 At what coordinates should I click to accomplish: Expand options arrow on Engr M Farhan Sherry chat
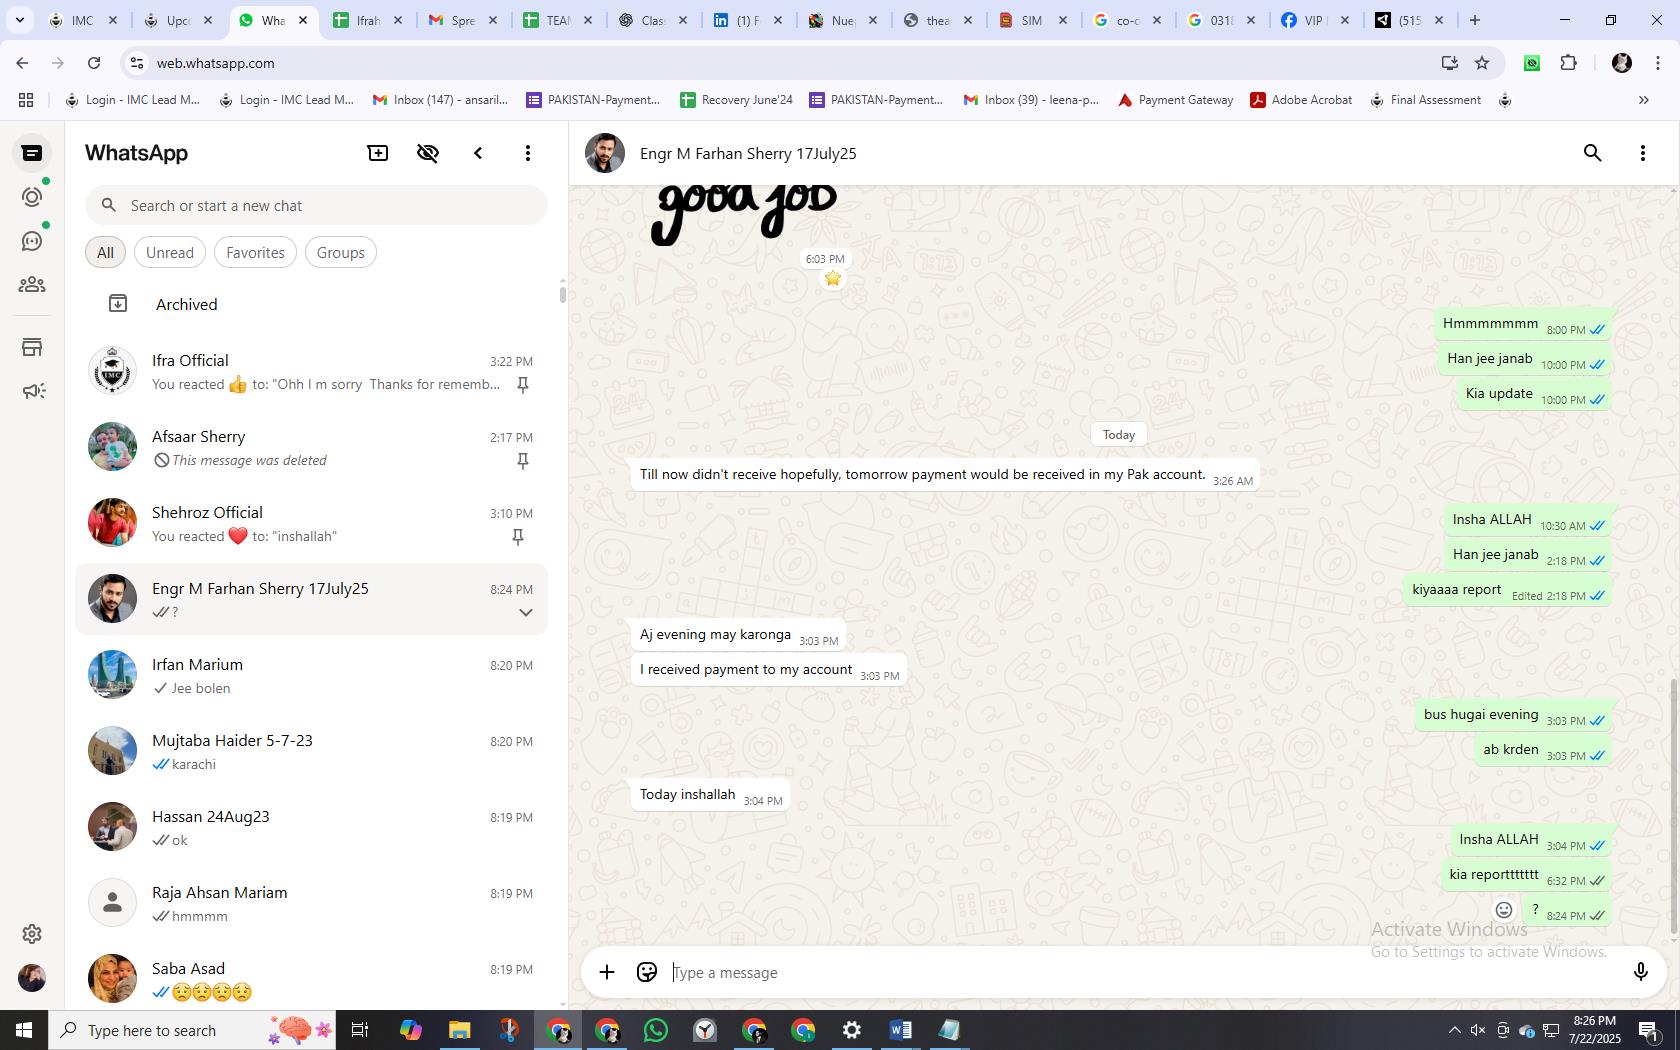525,612
